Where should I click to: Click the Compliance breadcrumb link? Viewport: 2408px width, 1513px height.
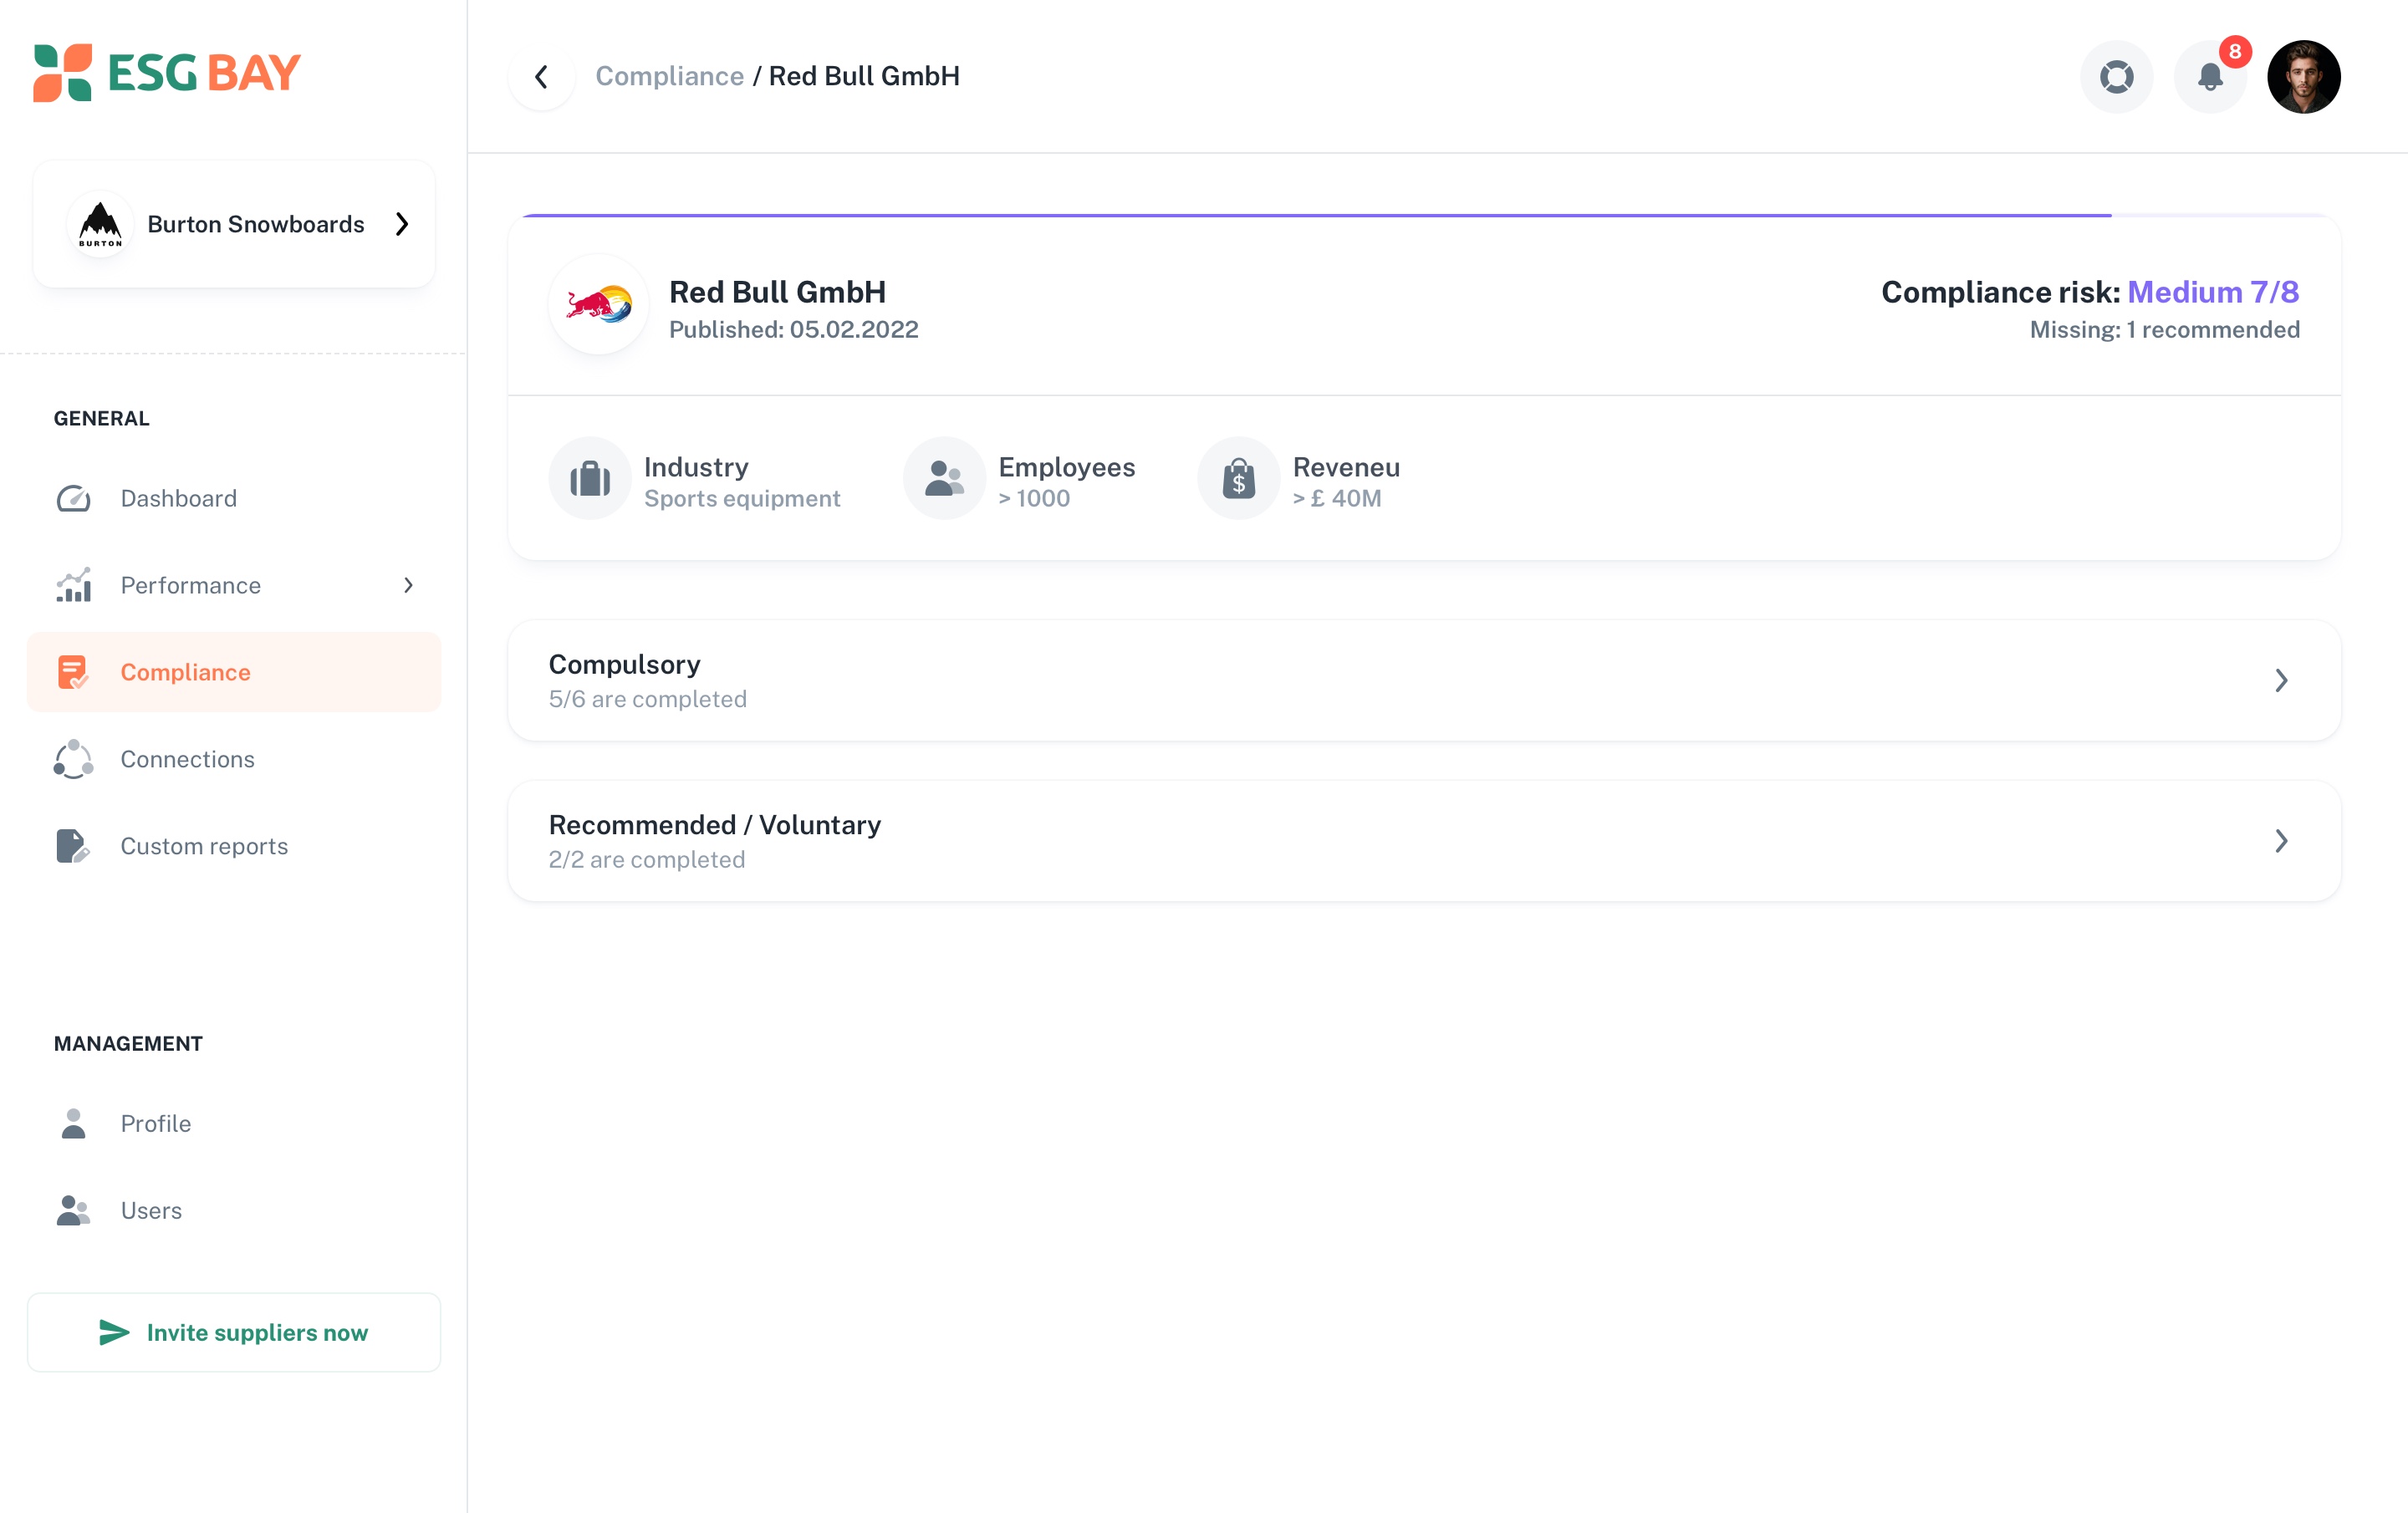(669, 76)
